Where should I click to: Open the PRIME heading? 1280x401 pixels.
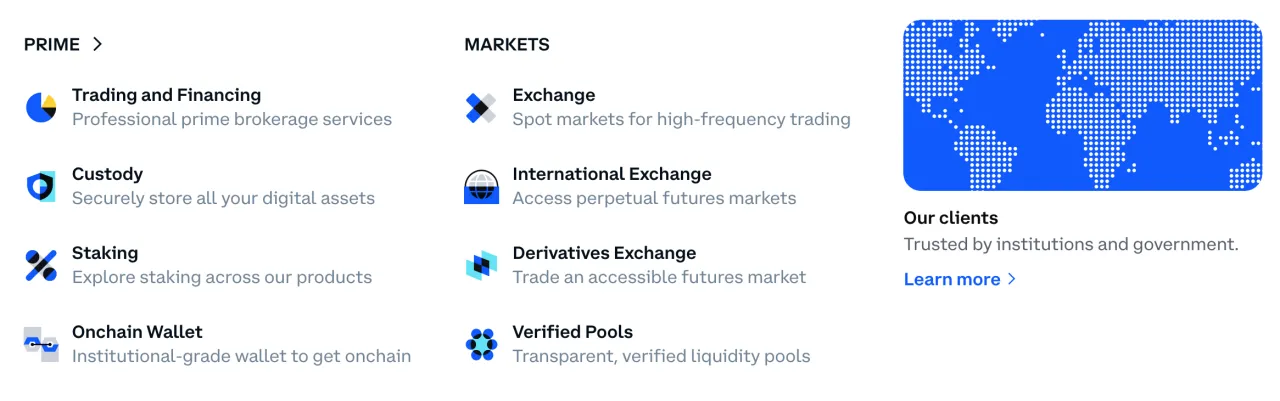point(52,44)
